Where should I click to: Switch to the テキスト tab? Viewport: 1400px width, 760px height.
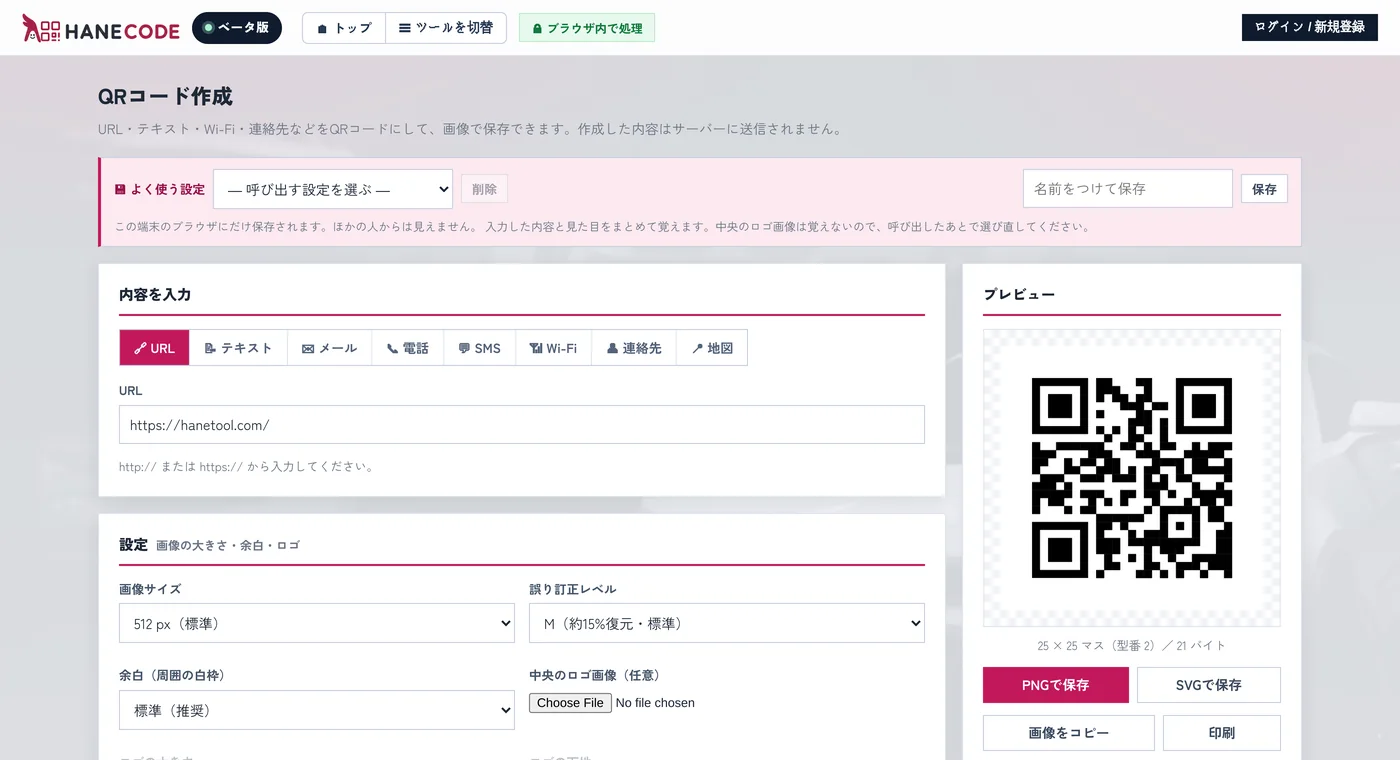(x=238, y=348)
